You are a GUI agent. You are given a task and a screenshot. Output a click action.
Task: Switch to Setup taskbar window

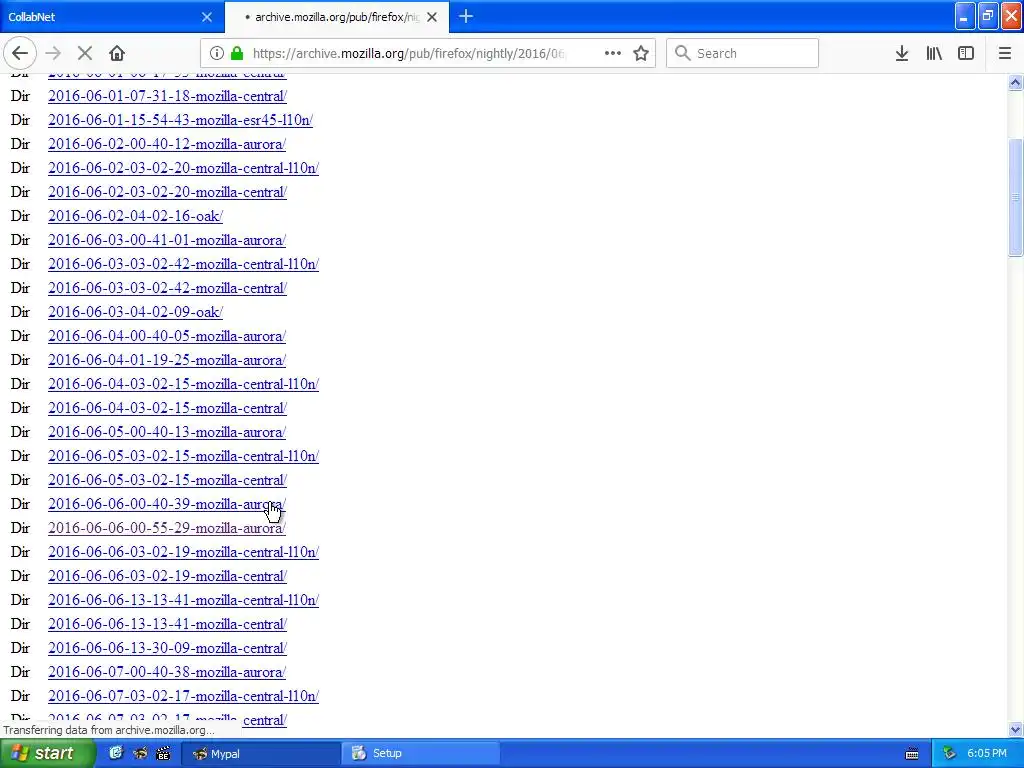(x=421, y=754)
